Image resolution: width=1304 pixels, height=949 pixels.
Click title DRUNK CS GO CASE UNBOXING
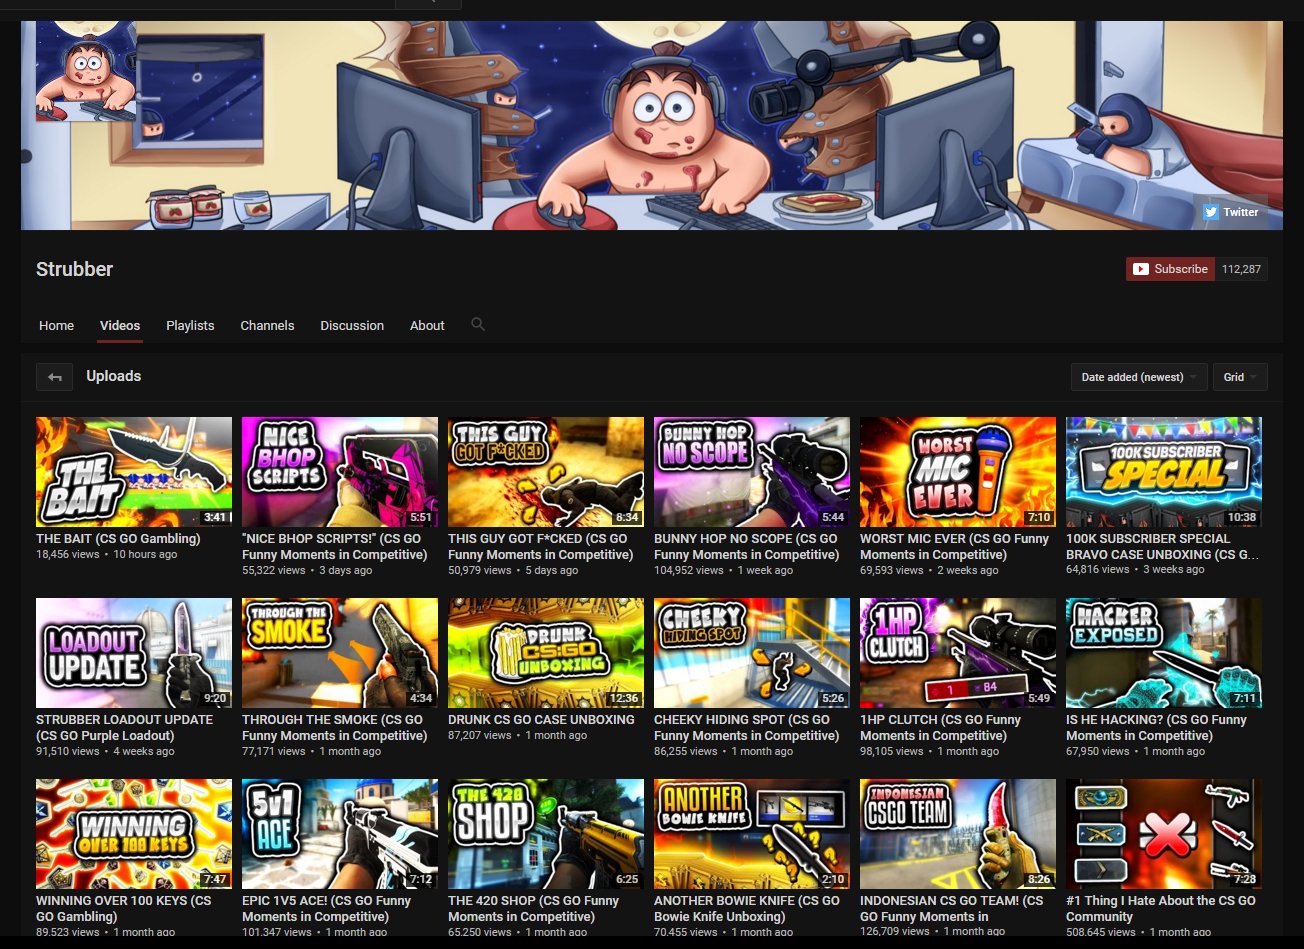pos(541,720)
